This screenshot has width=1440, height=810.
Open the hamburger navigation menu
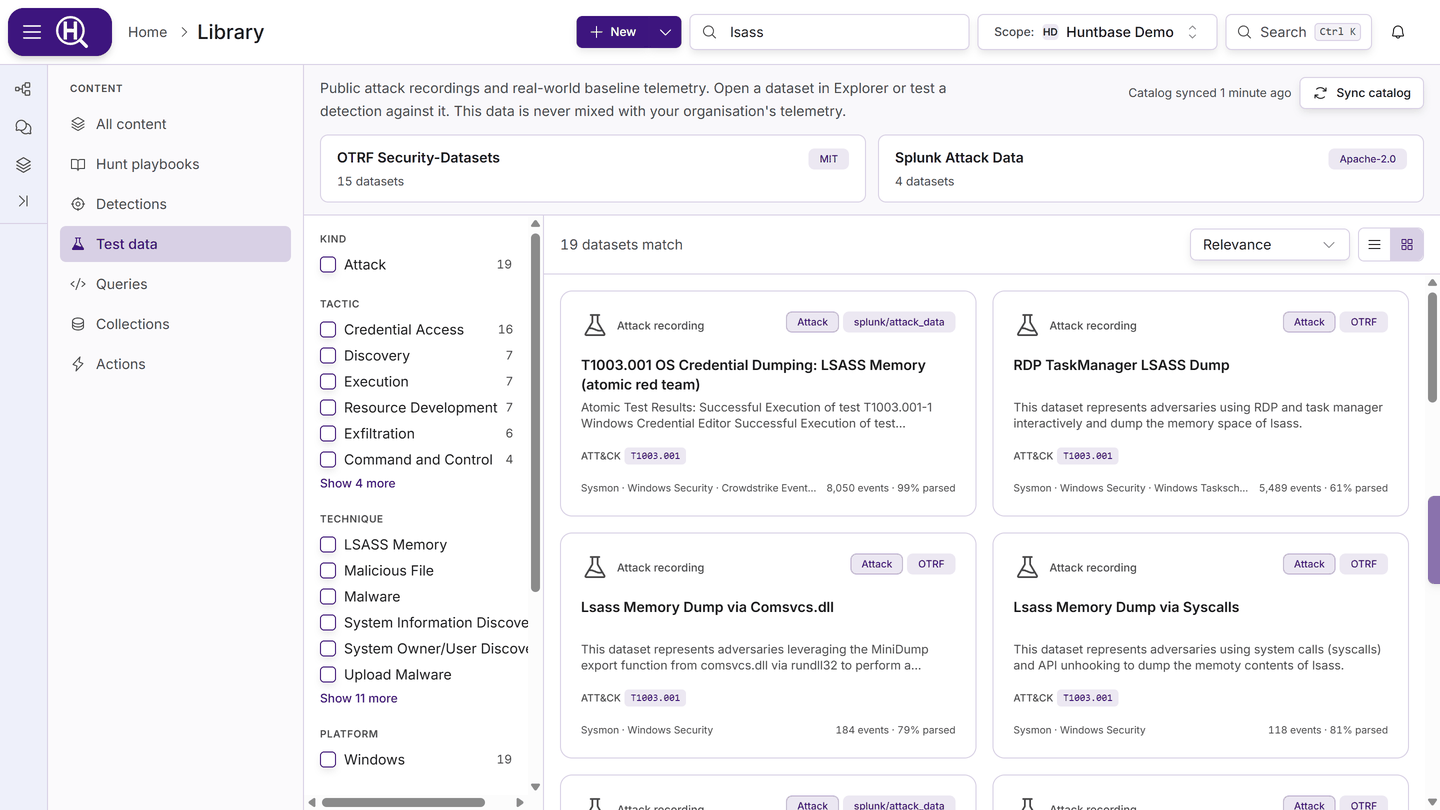[32, 32]
